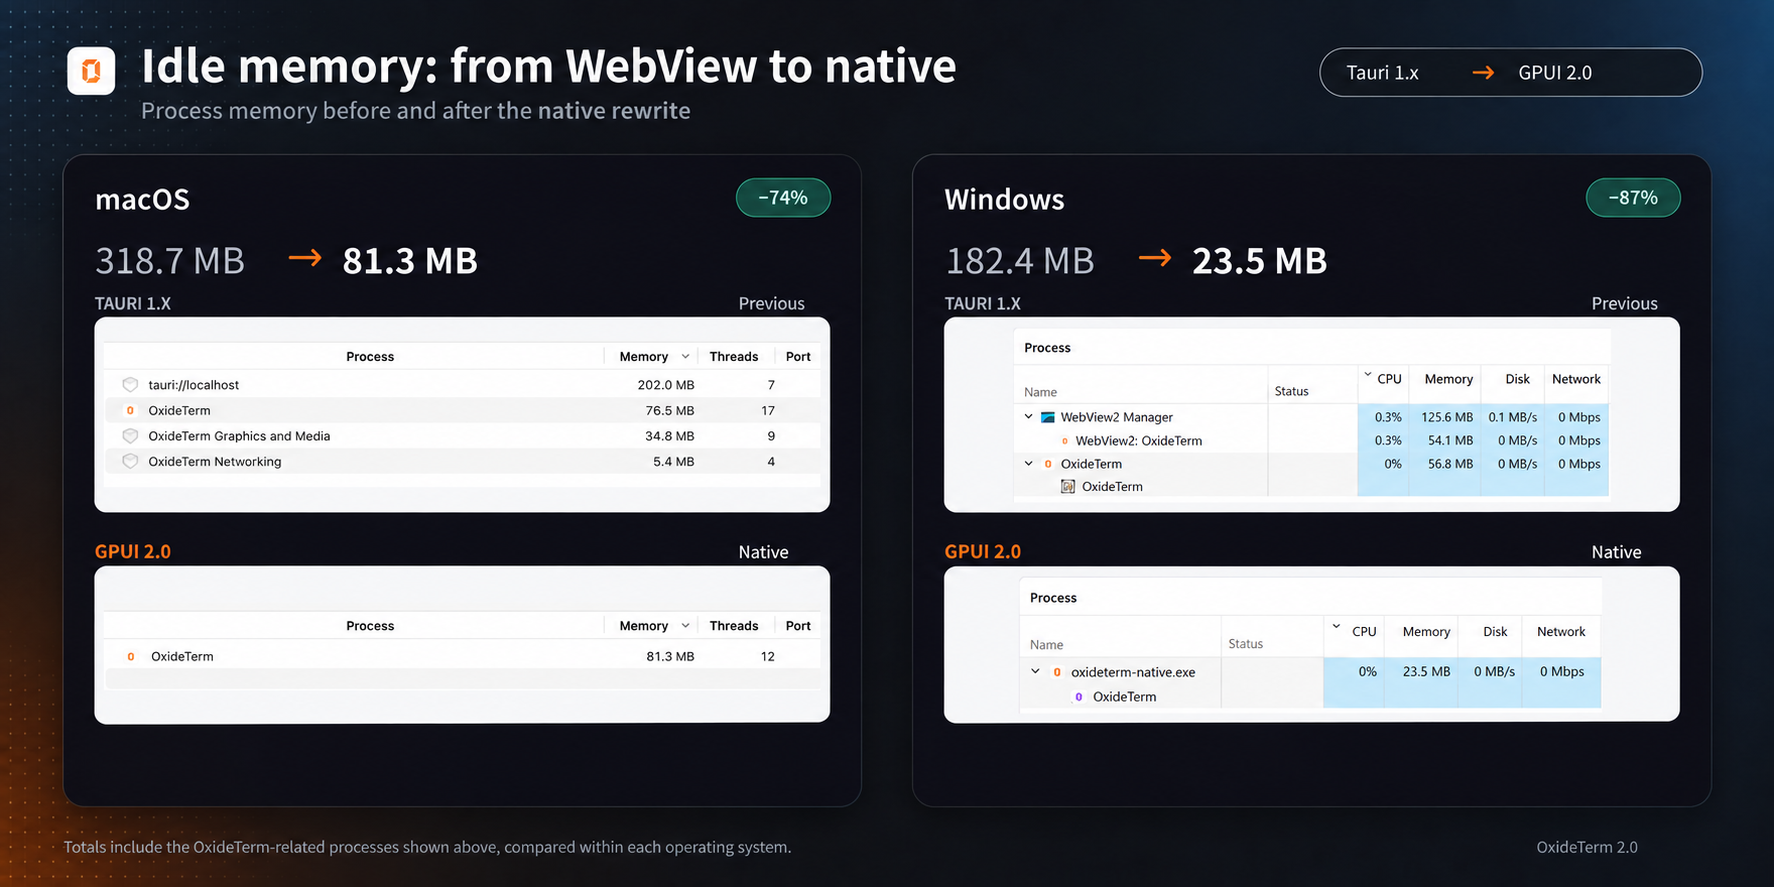Open the Memory sort chevron in the macOS GPUI table
Image resolution: width=1774 pixels, height=887 pixels.
pos(685,625)
